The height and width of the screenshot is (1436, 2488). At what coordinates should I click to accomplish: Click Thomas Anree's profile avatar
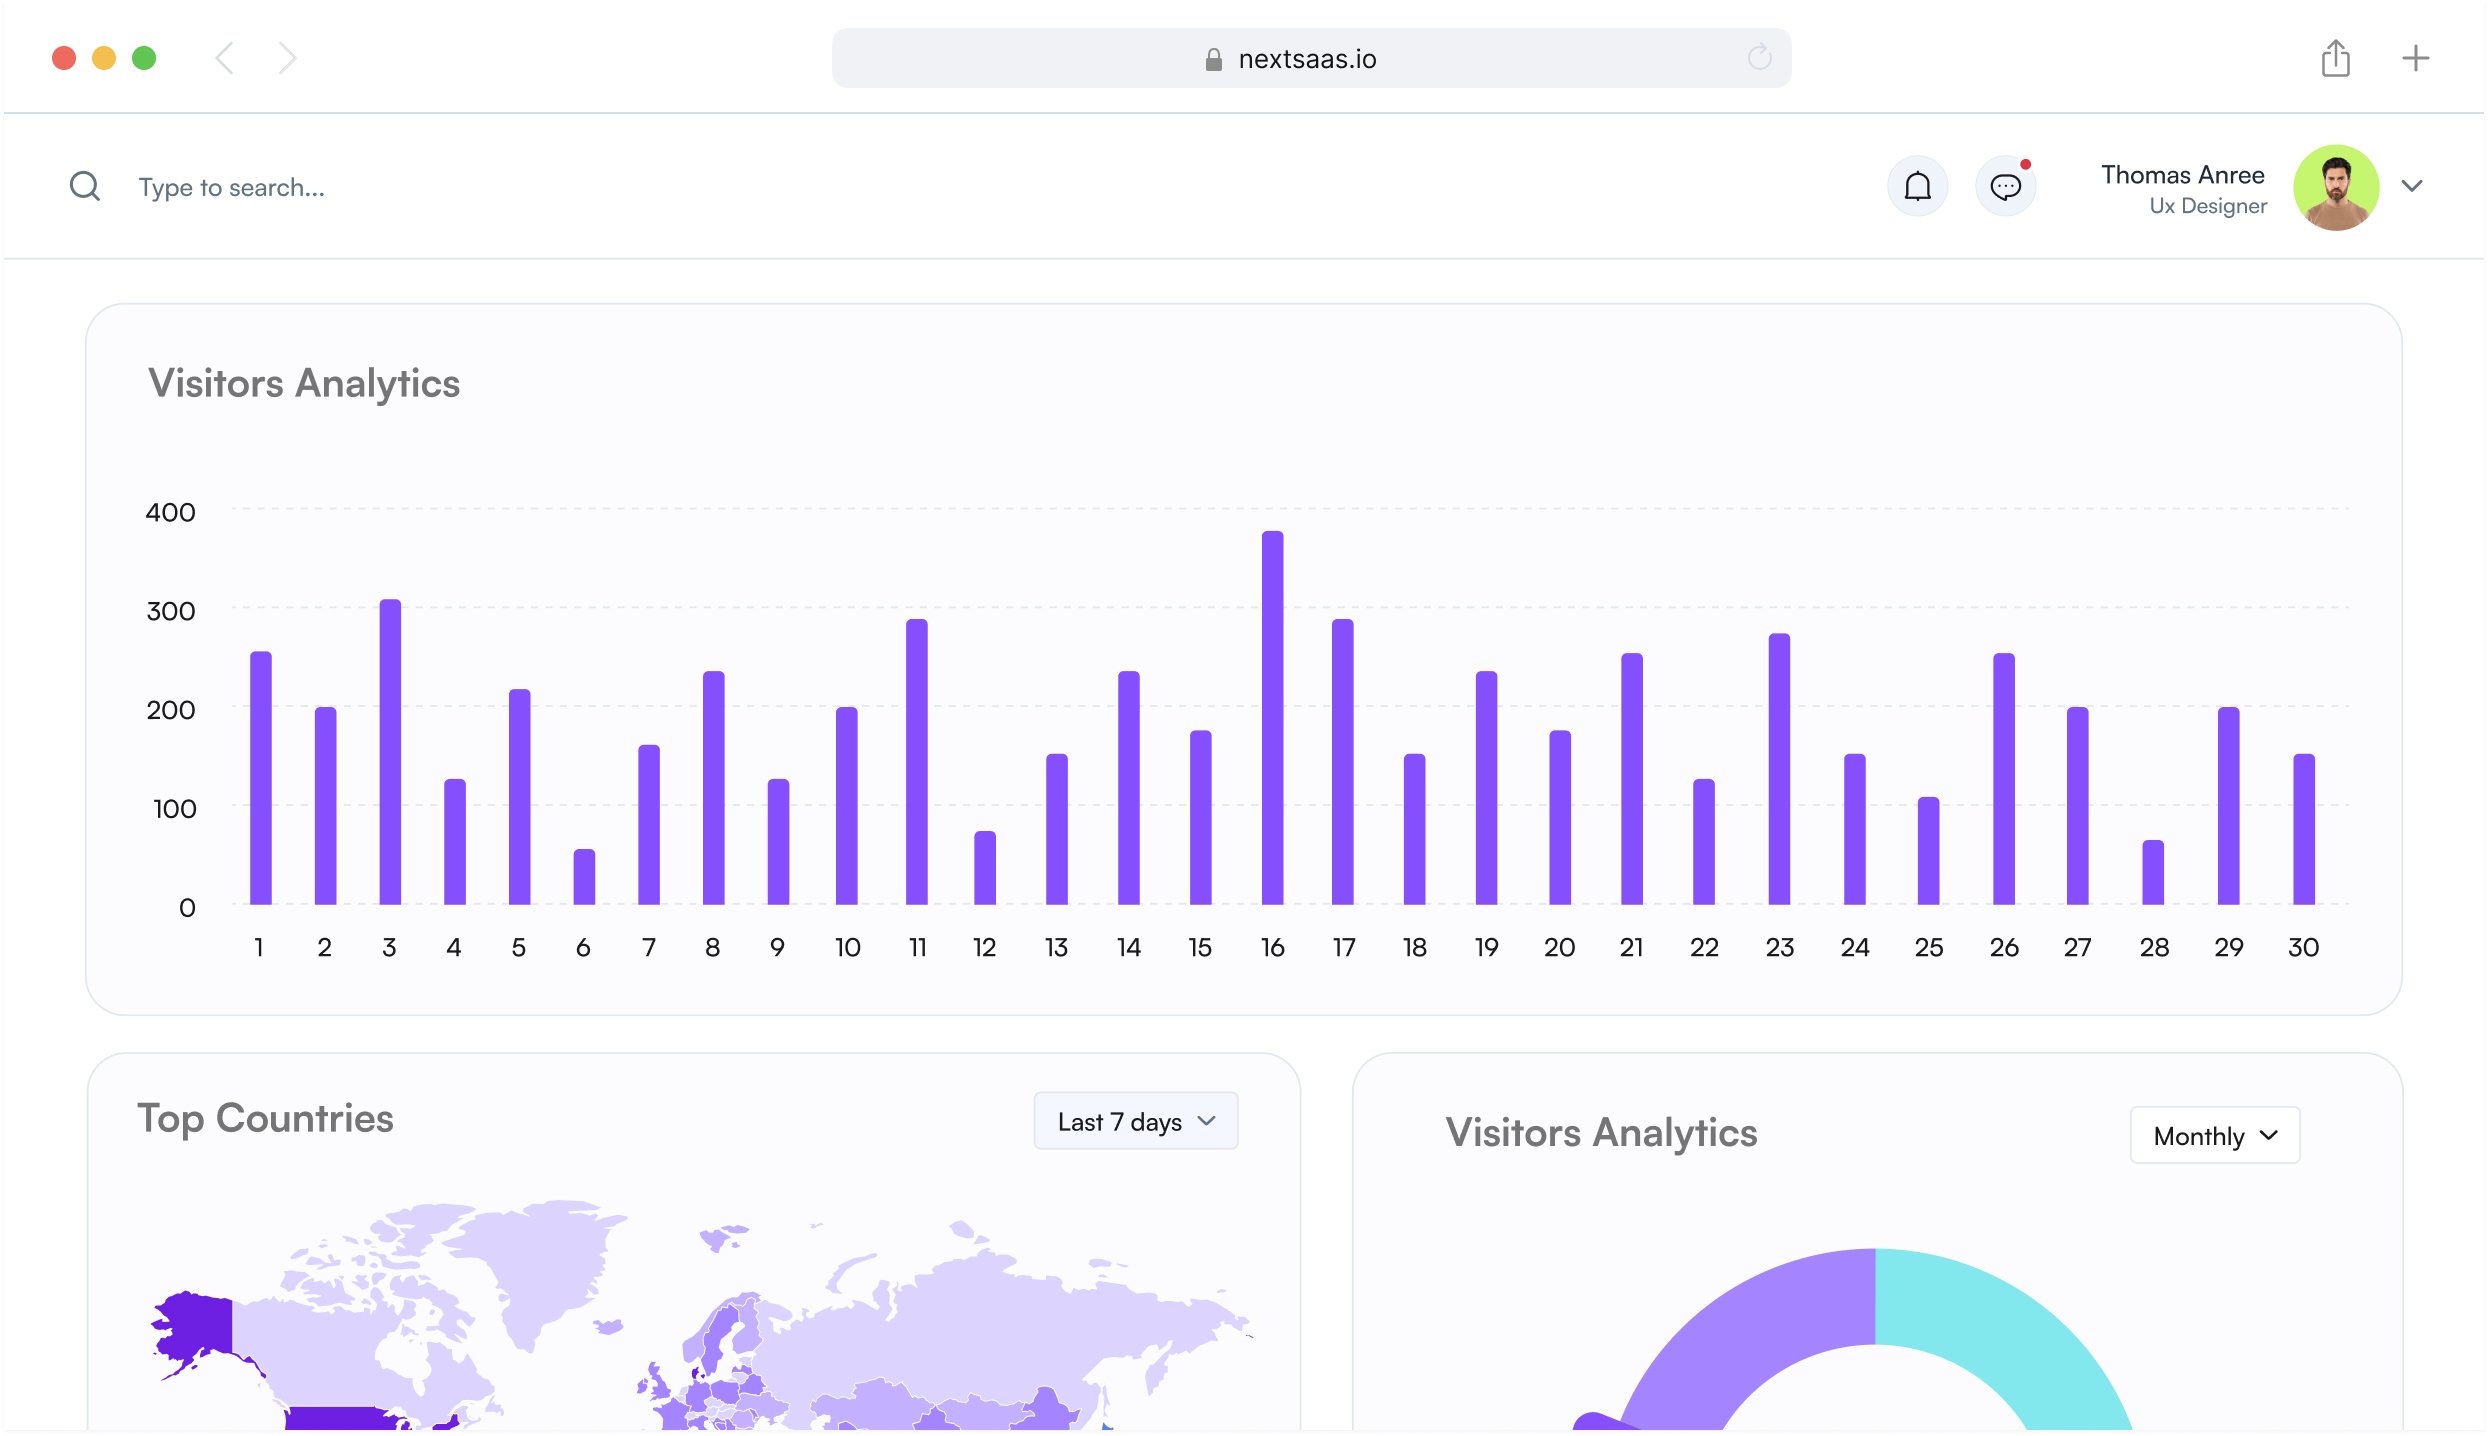(2335, 188)
